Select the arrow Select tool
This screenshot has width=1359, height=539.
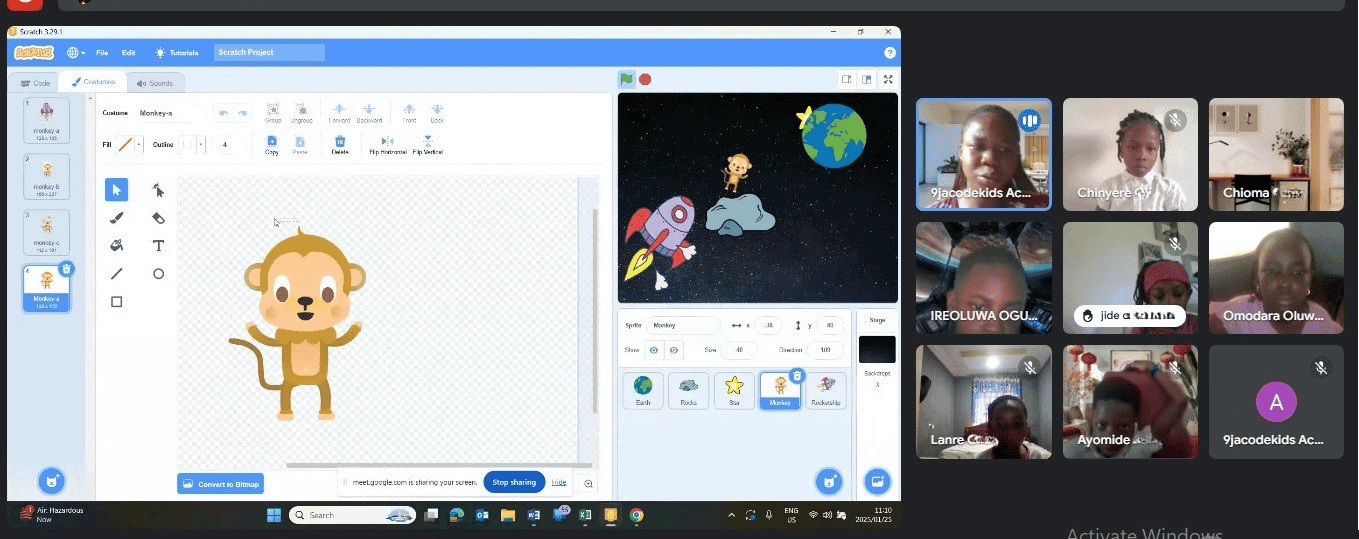click(117, 190)
